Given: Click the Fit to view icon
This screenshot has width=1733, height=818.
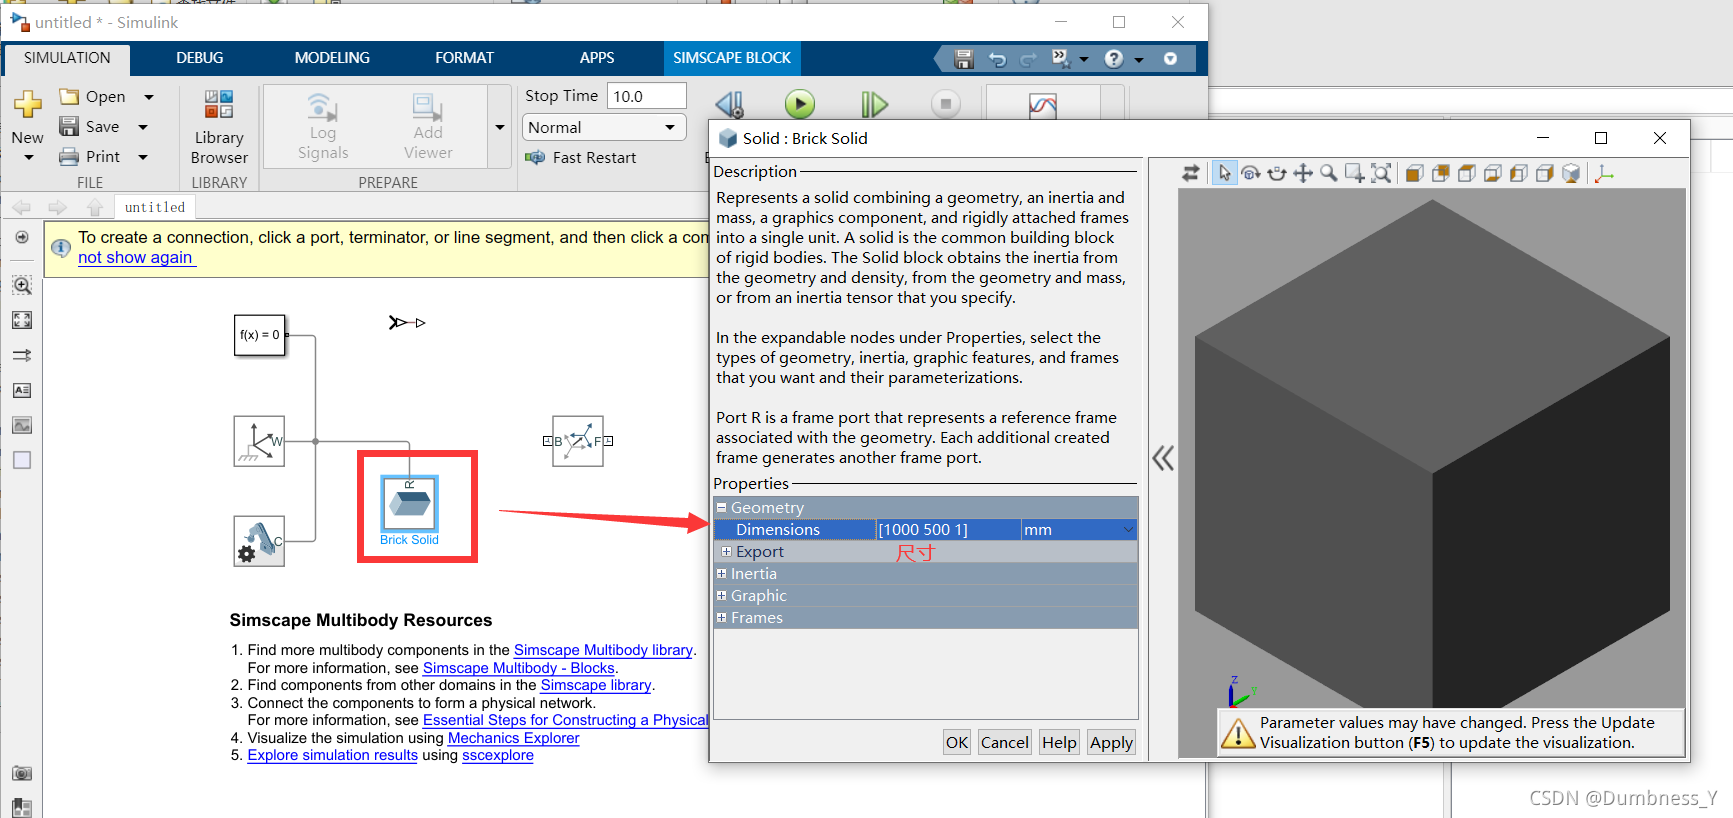Looking at the screenshot, I should (1380, 173).
